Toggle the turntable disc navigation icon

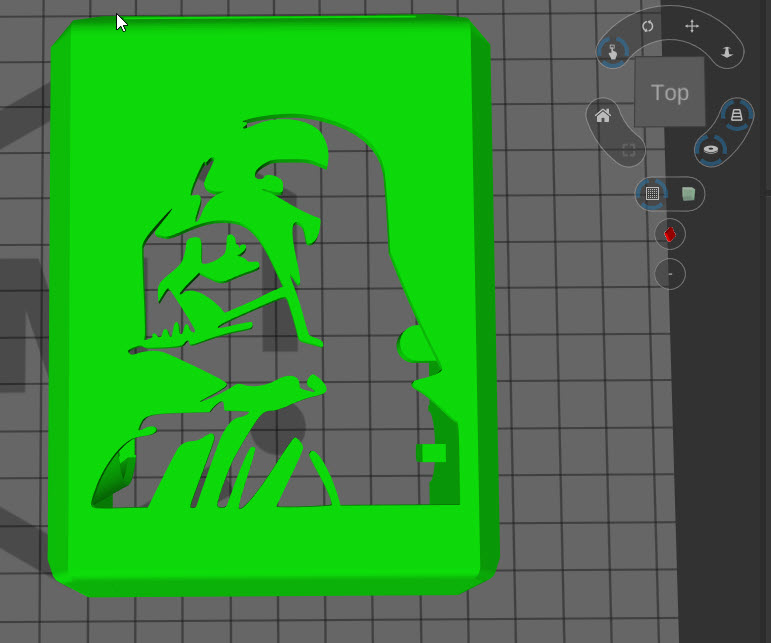711,149
